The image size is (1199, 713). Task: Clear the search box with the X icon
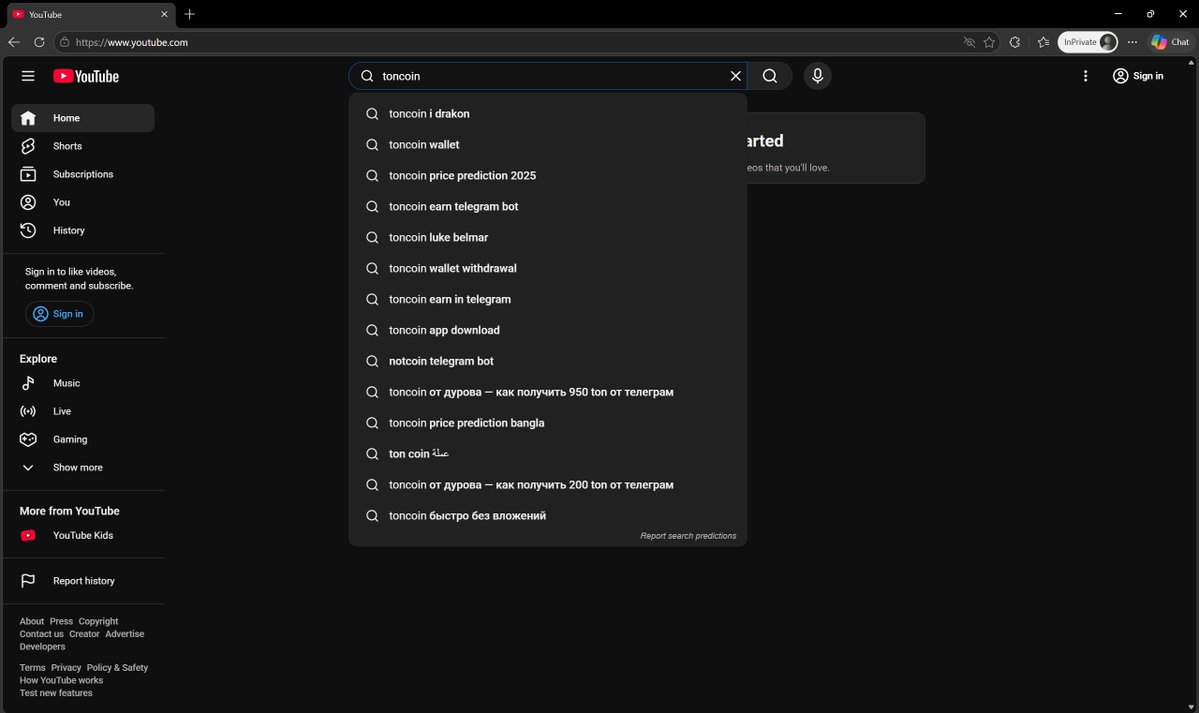click(735, 76)
